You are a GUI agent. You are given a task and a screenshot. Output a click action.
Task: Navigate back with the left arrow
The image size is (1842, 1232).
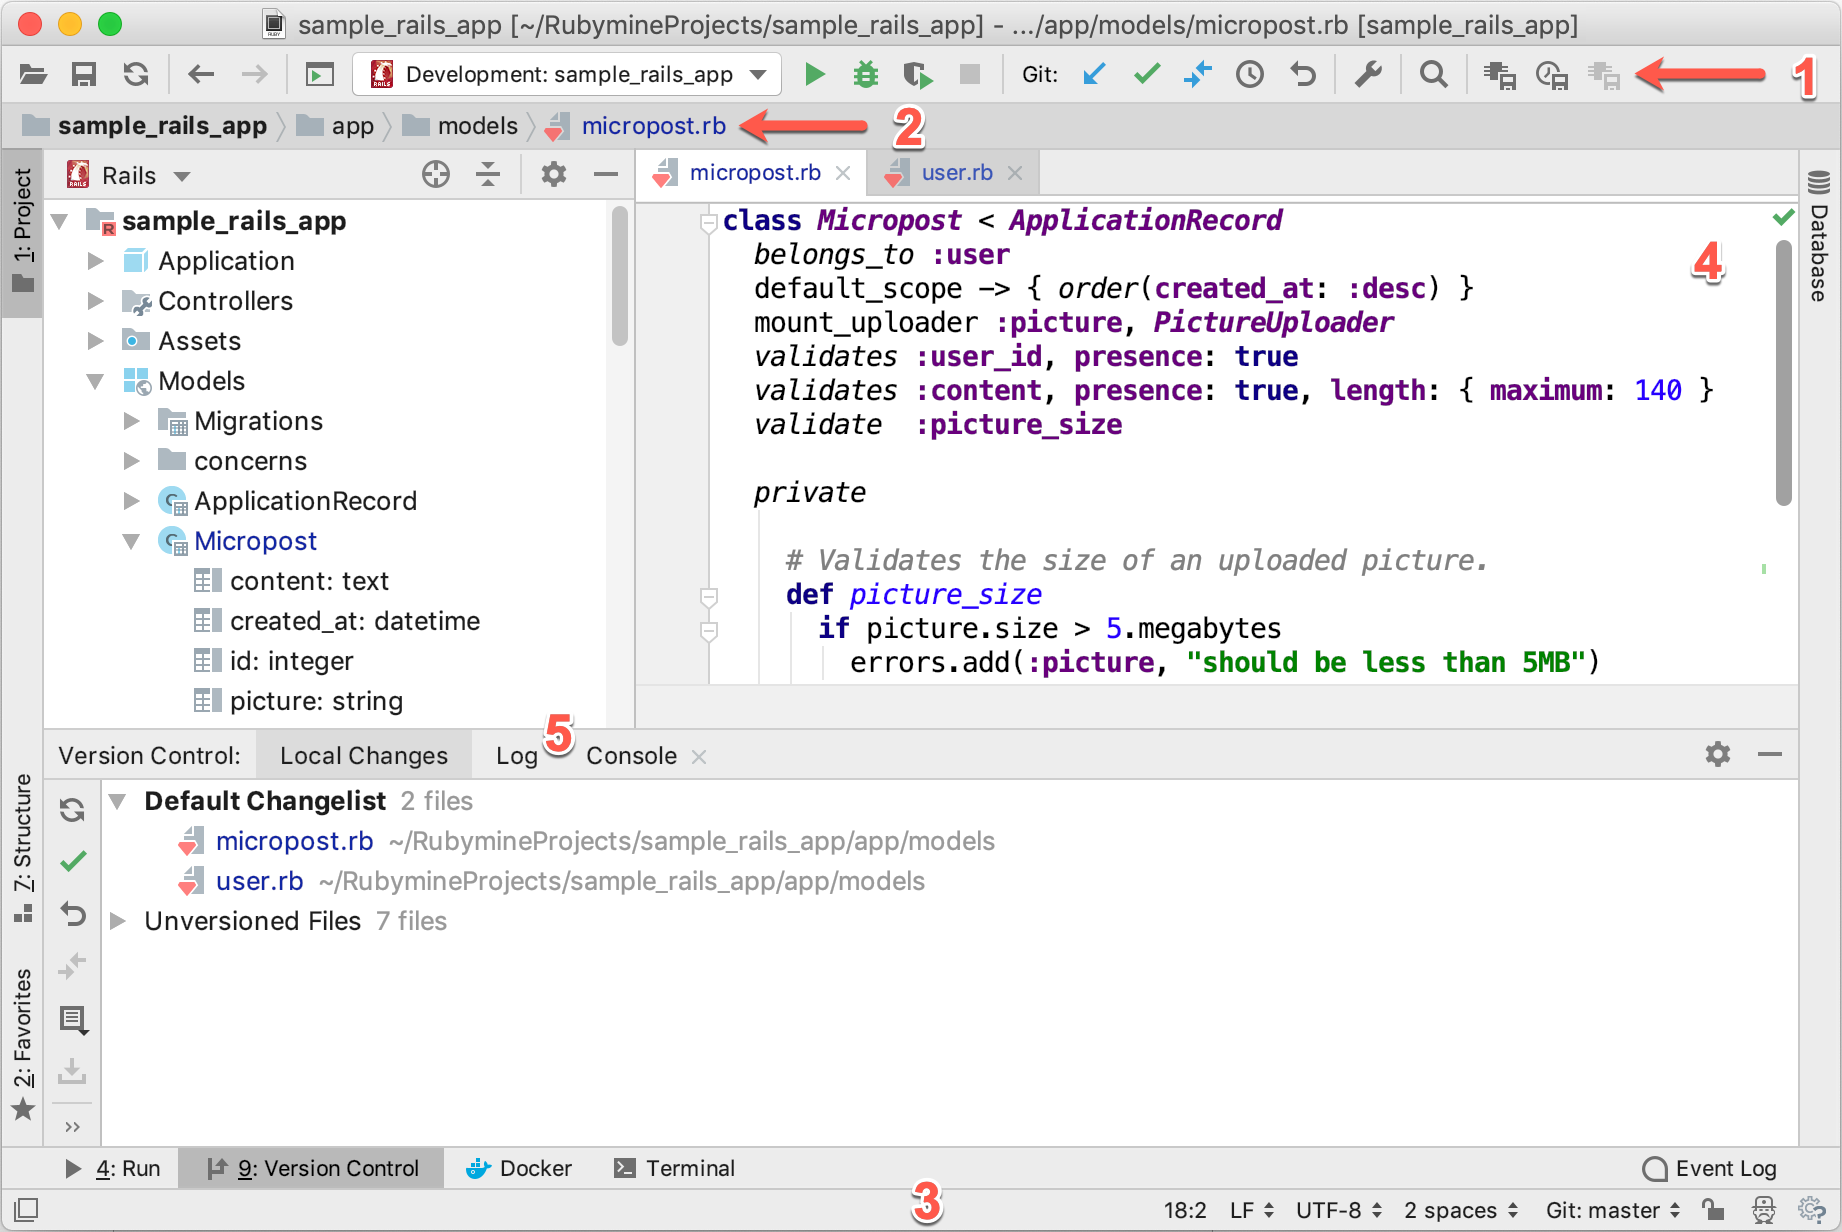(x=201, y=74)
